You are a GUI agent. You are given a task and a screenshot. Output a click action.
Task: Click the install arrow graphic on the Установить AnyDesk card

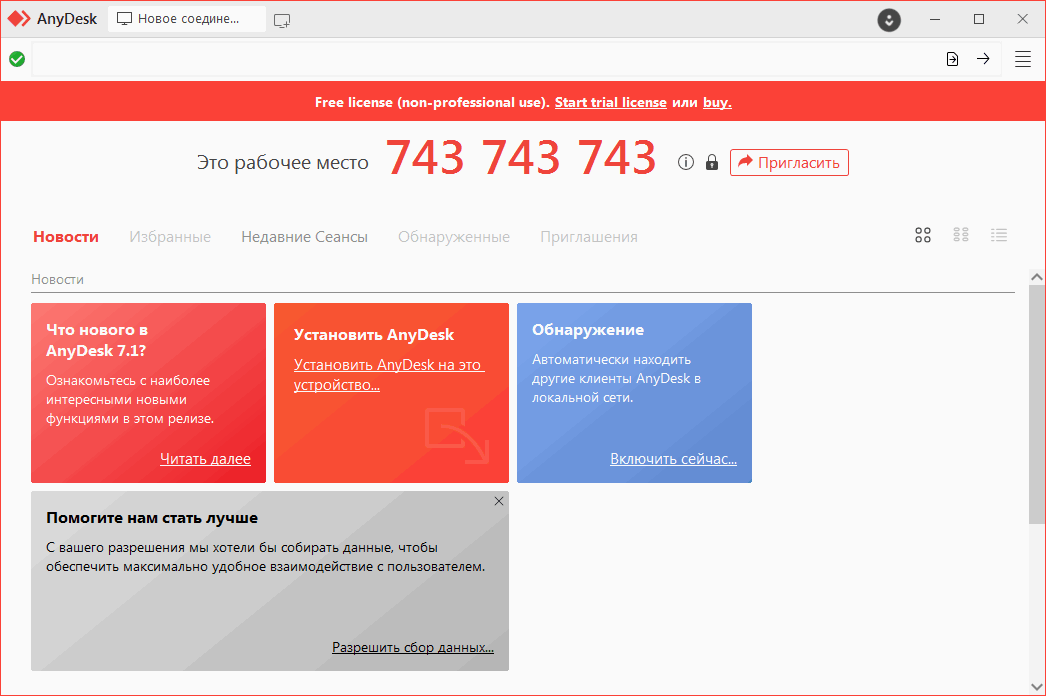point(457,435)
